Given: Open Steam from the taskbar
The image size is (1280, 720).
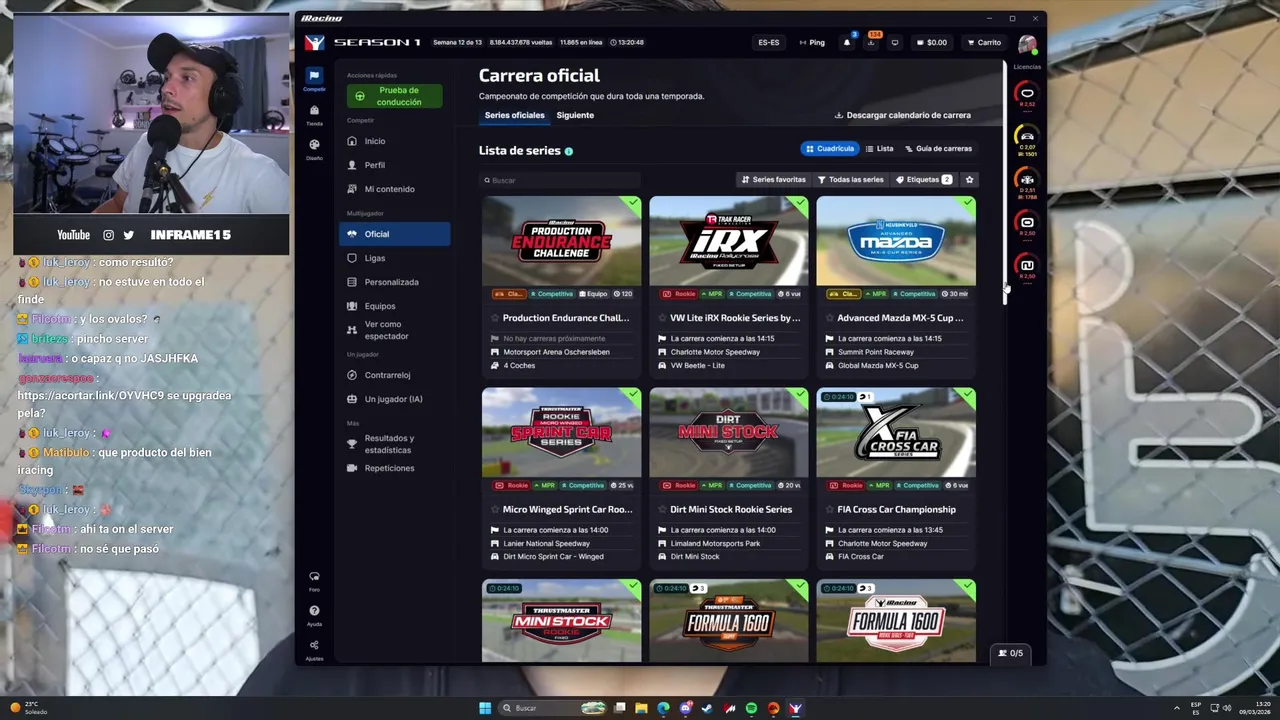Looking at the screenshot, I should (x=707, y=708).
